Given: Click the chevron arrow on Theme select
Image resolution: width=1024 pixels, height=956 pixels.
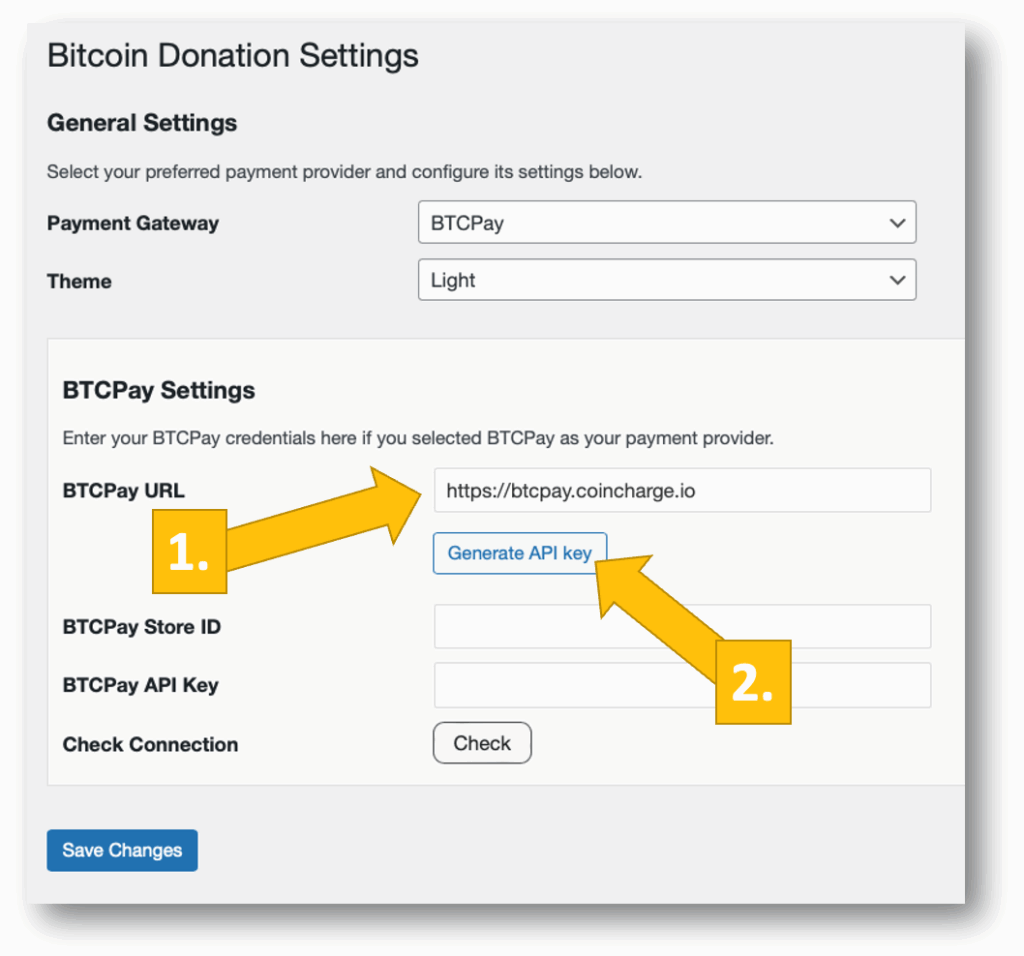Looking at the screenshot, I should tap(896, 281).
